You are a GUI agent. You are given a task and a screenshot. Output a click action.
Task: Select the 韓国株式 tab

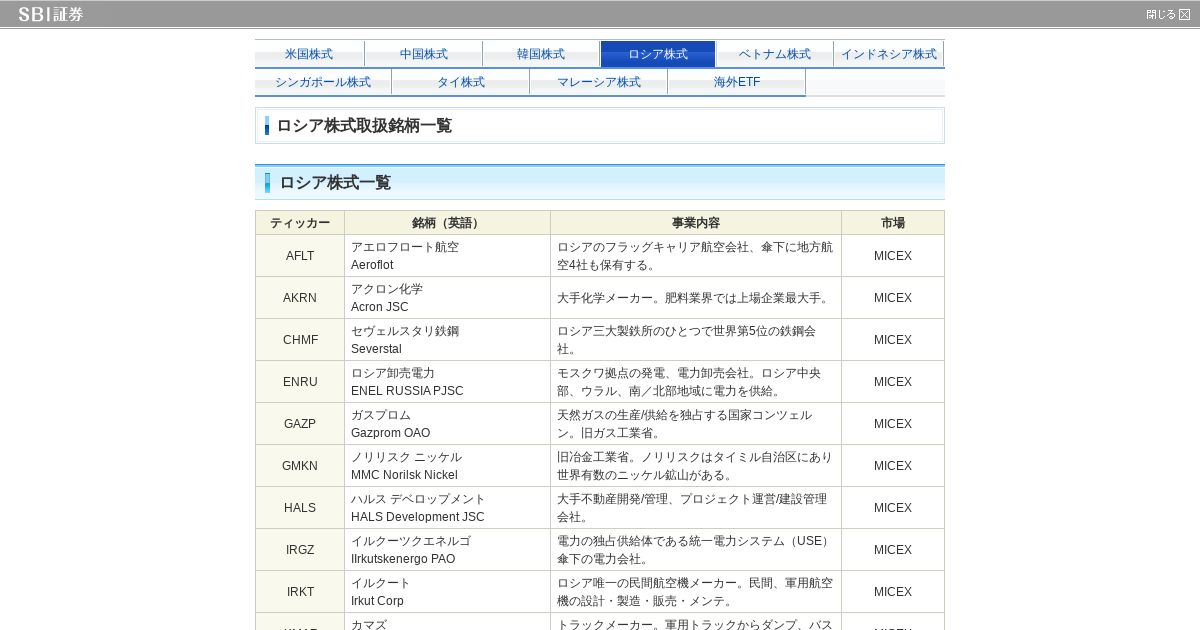pos(541,54)
